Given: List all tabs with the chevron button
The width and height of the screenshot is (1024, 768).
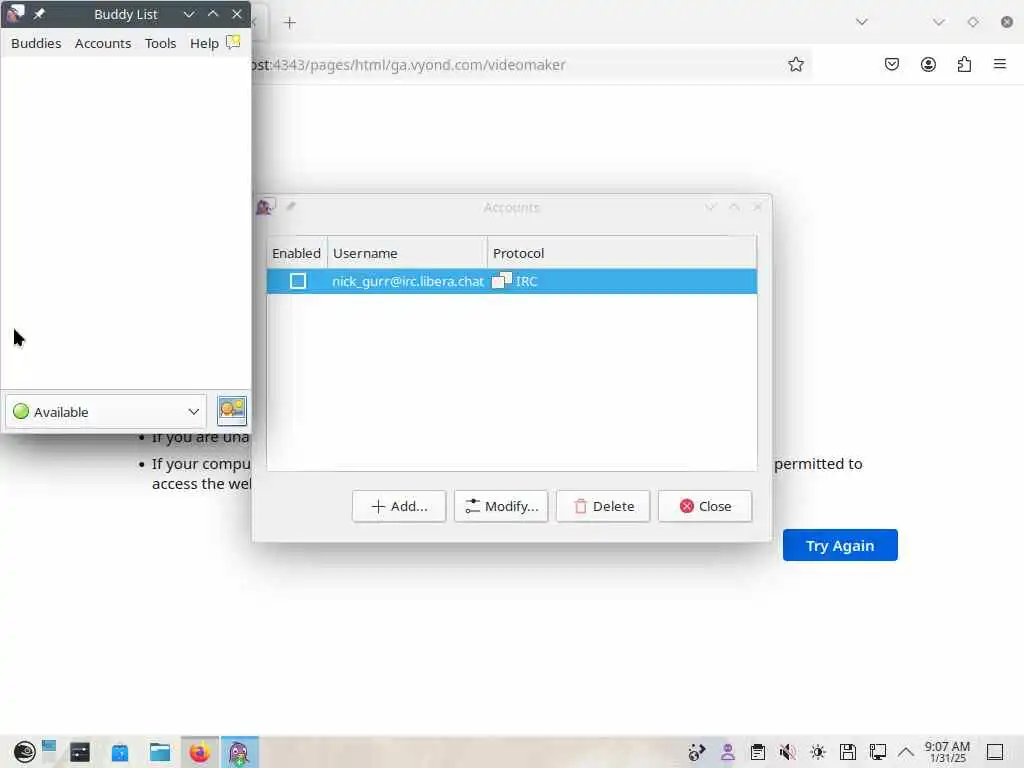Looking at the screenshot, I should (x=861, y=22).
